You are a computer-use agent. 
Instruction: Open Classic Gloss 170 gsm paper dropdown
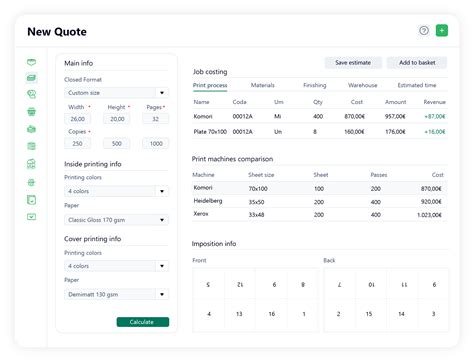116,220
